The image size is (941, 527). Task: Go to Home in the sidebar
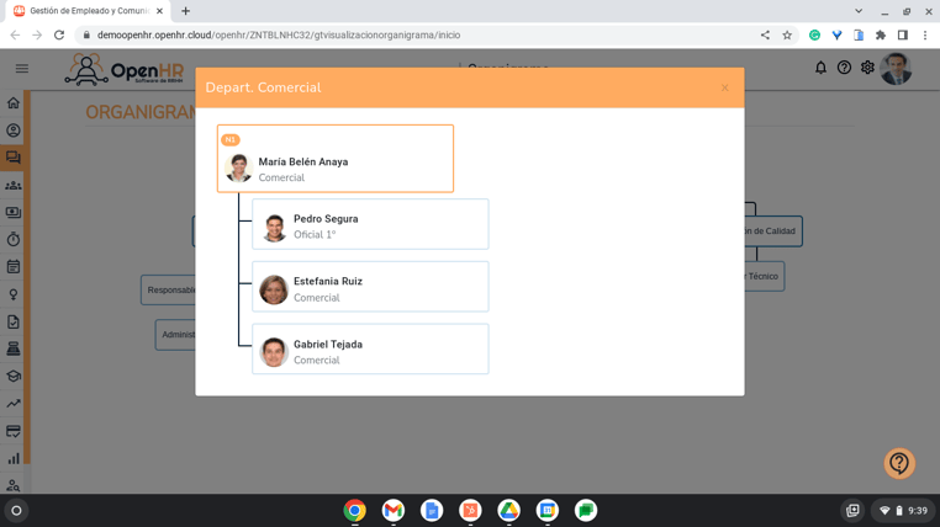pyautogui.click(x=13, y=103)
